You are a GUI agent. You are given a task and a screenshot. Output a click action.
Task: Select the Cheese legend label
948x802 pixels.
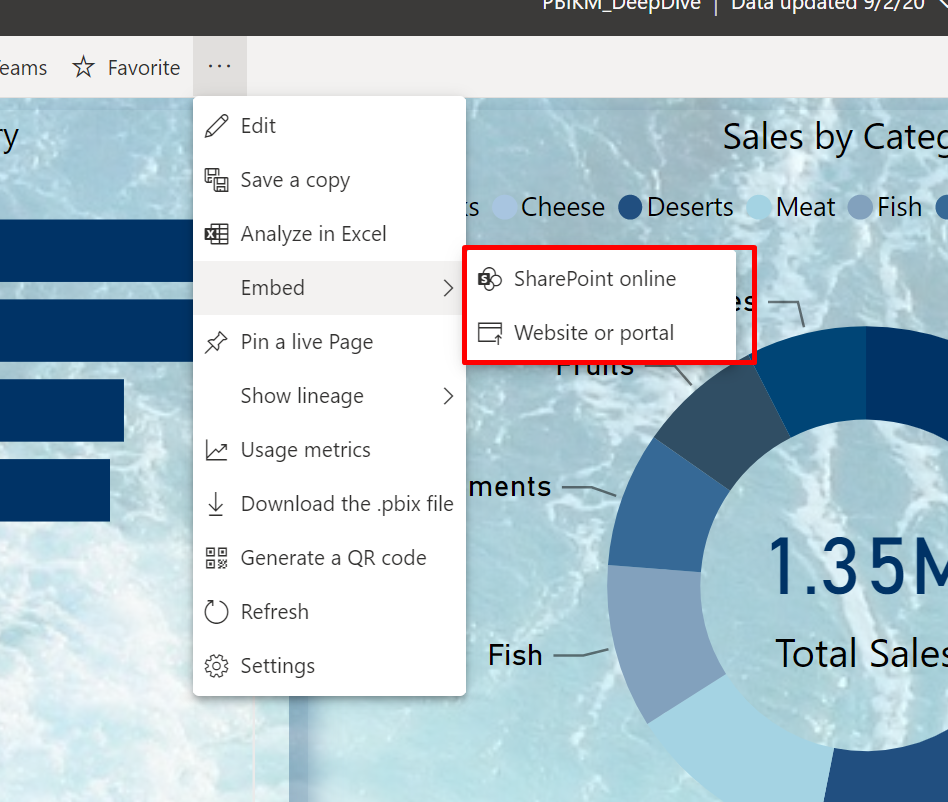pos(563,207)
